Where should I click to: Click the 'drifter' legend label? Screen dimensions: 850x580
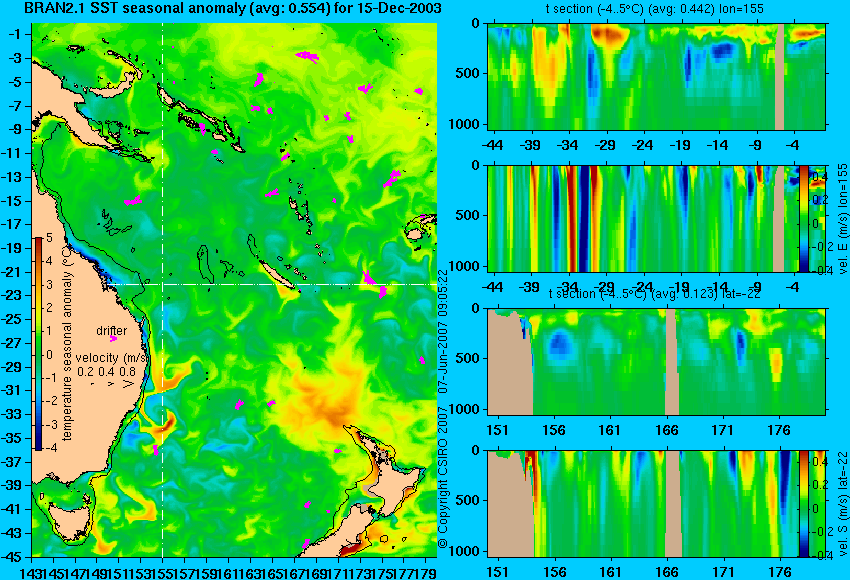112,331
